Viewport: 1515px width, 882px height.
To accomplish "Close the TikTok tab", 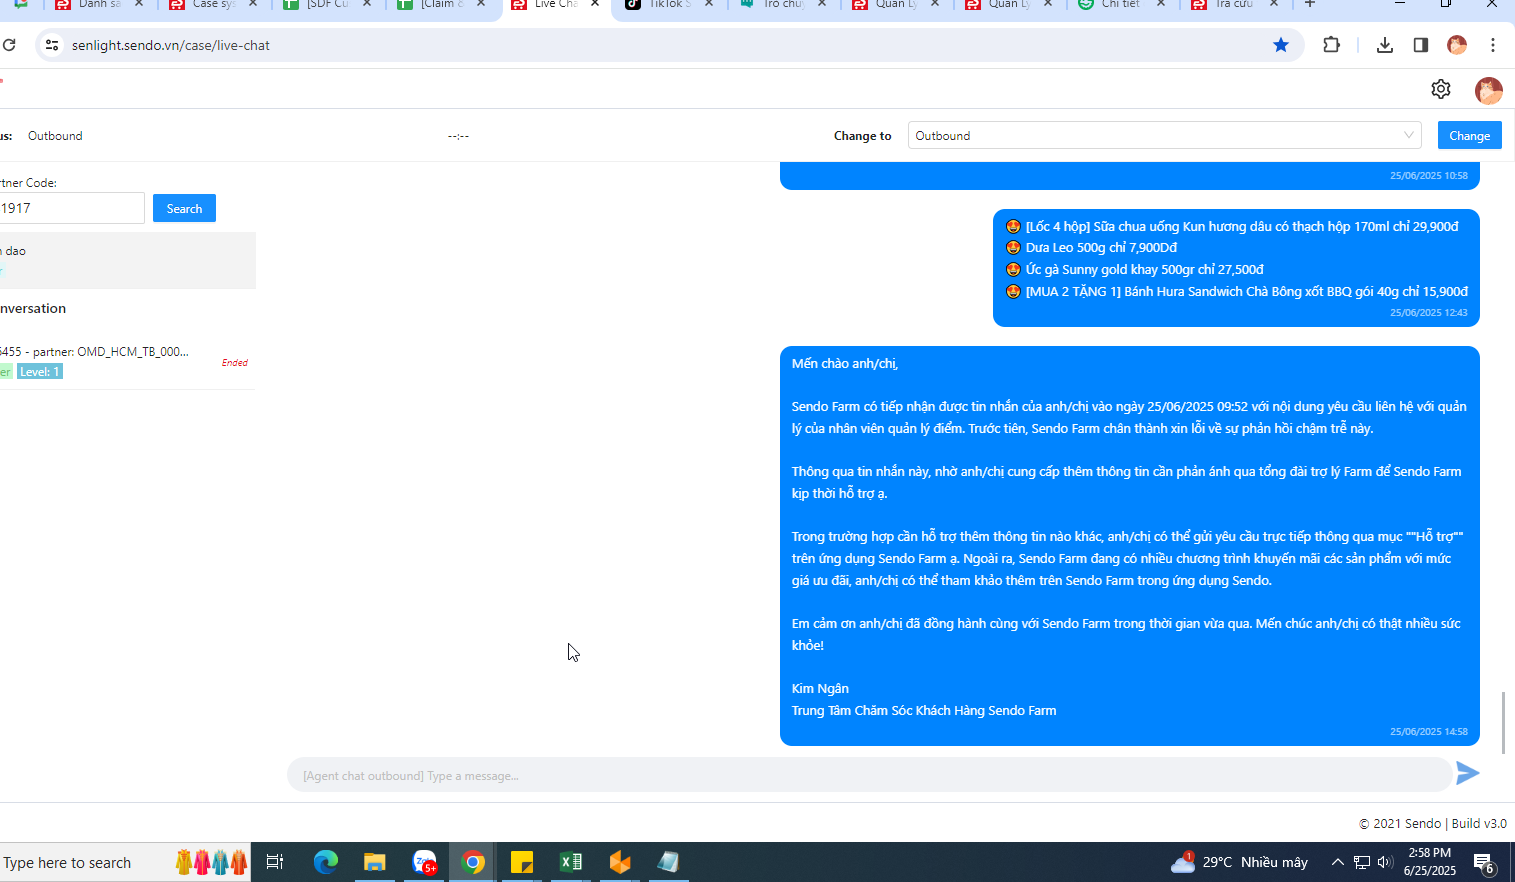I will (x=709, y=4).
